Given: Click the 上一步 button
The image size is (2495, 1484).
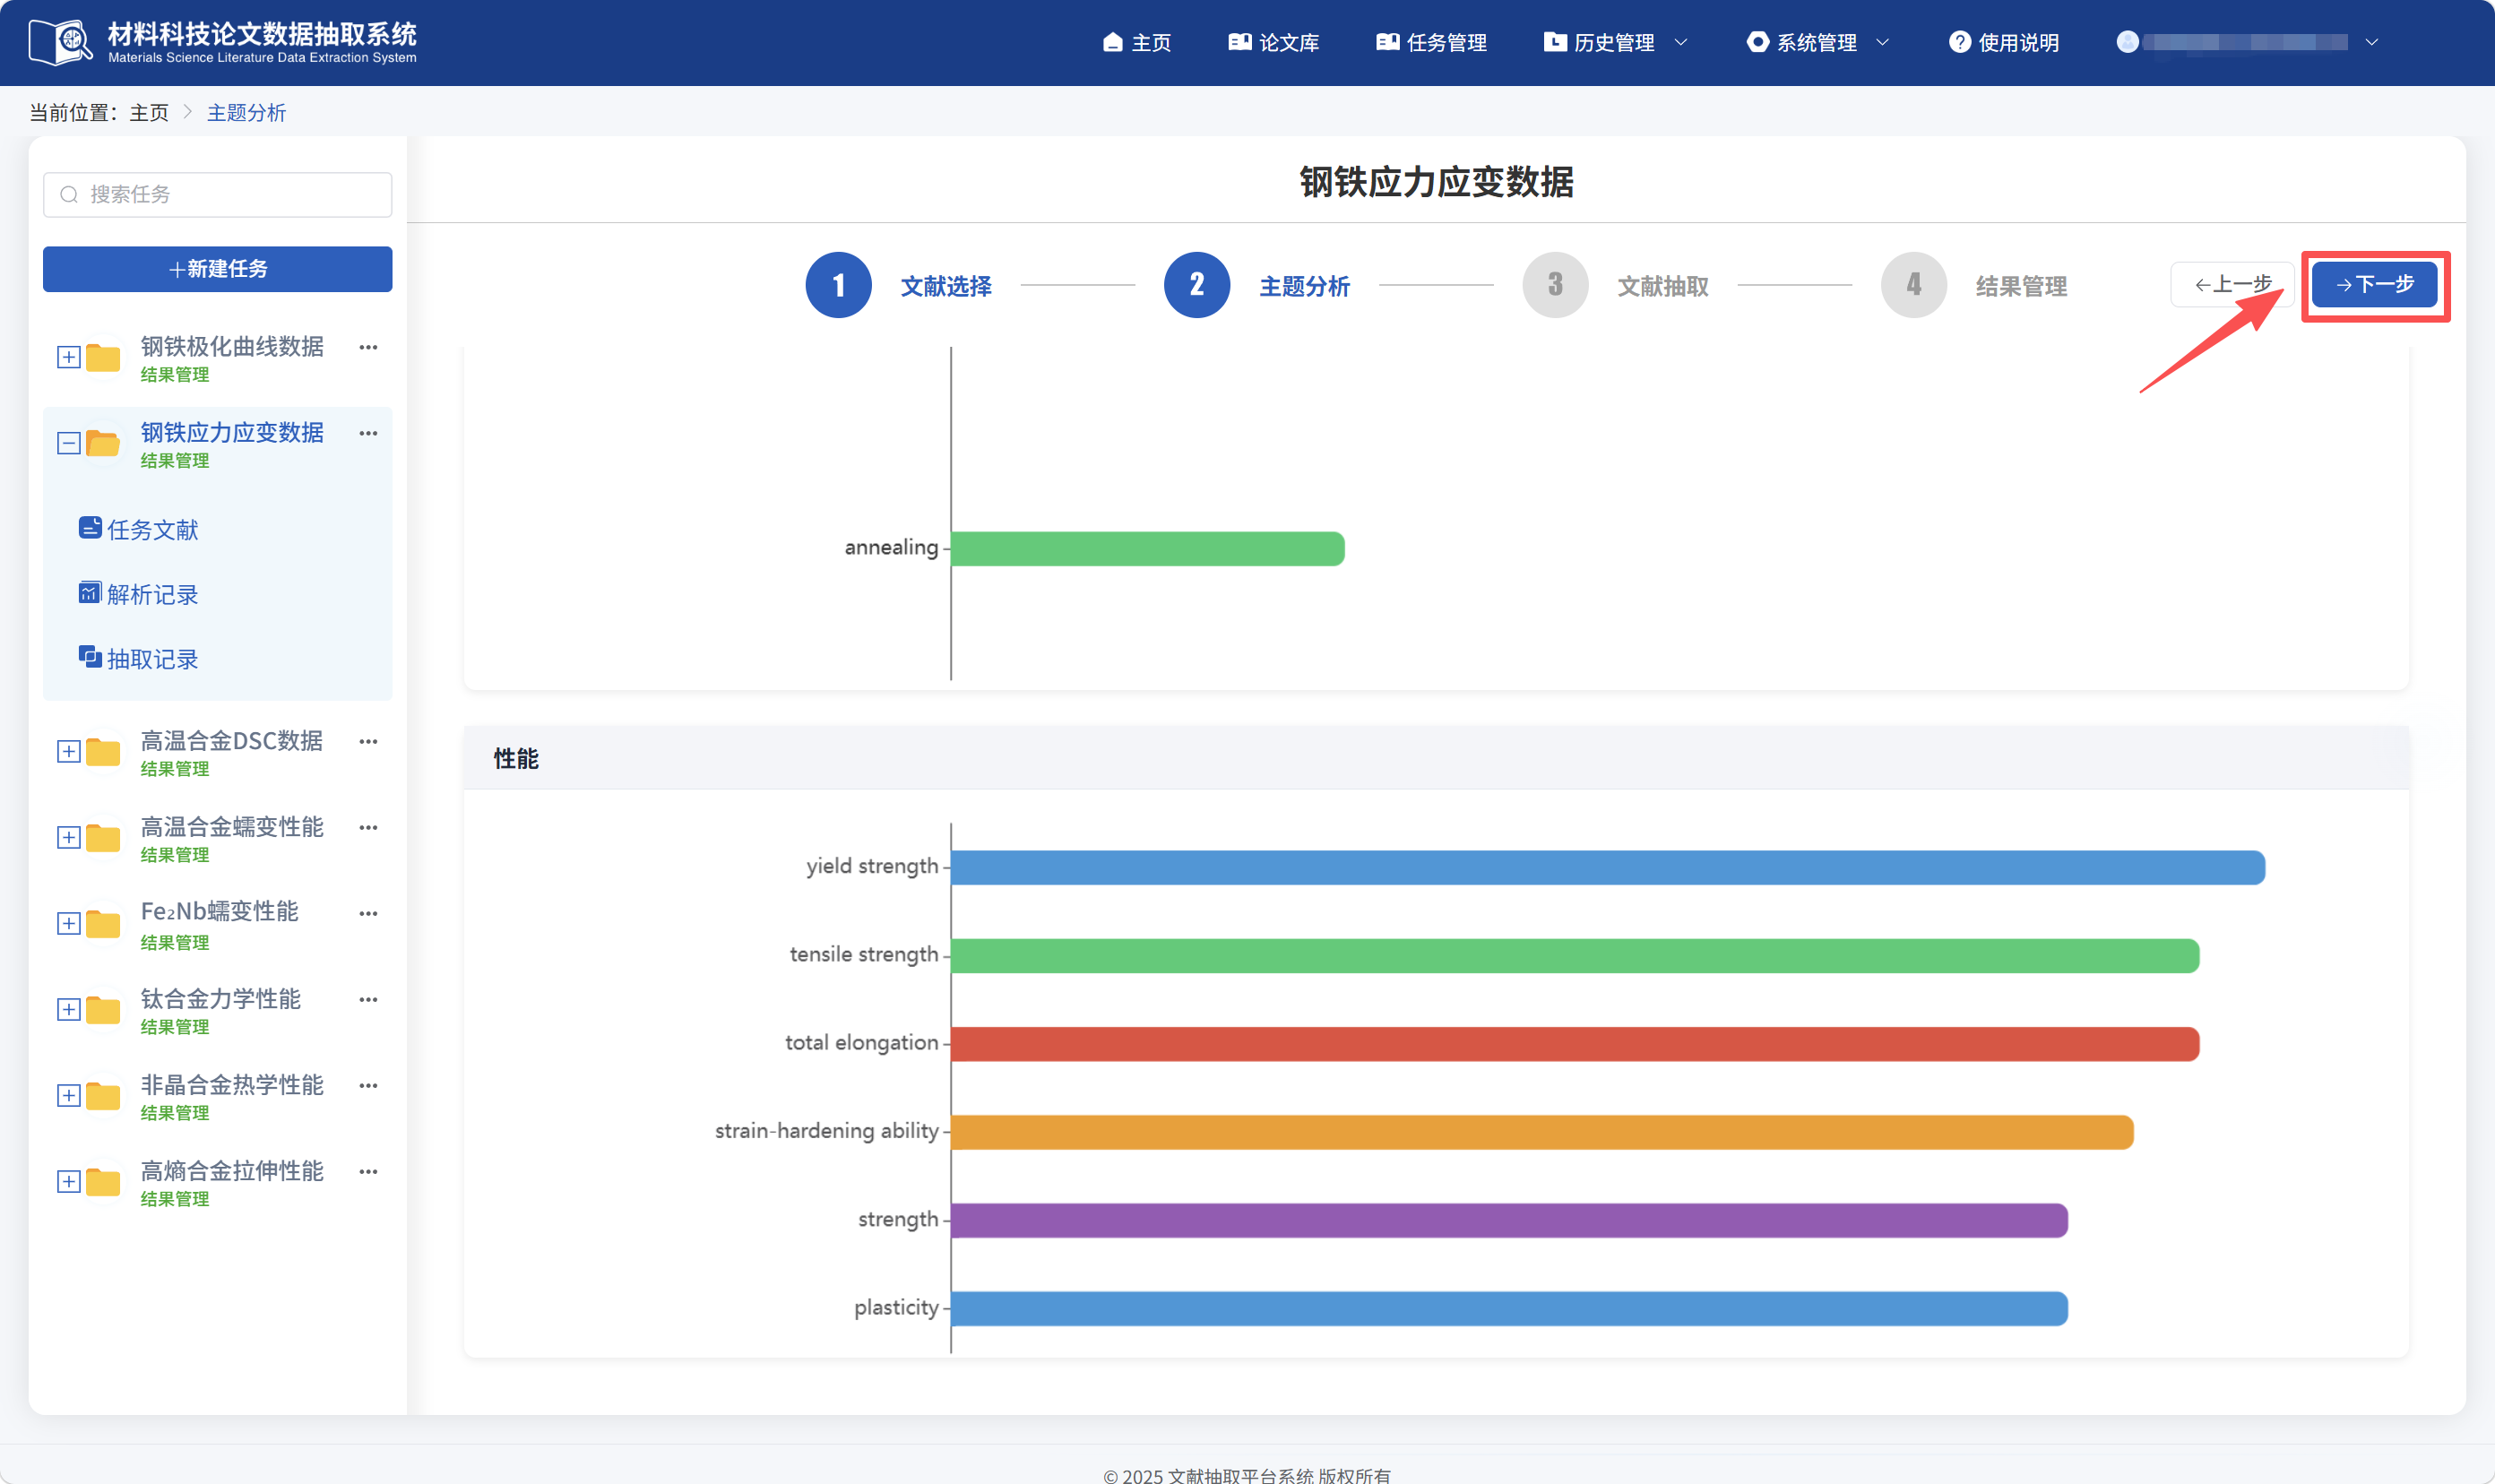Looking at the screenshot, I should 2232,284.
